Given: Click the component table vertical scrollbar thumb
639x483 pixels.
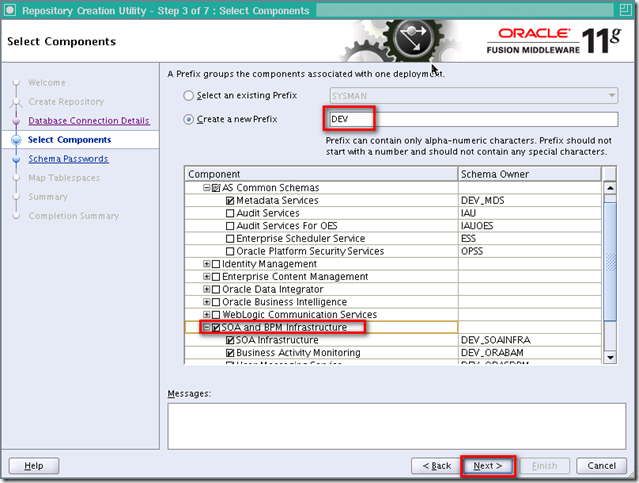Looking at the screenshot, I should click(610, 261).
